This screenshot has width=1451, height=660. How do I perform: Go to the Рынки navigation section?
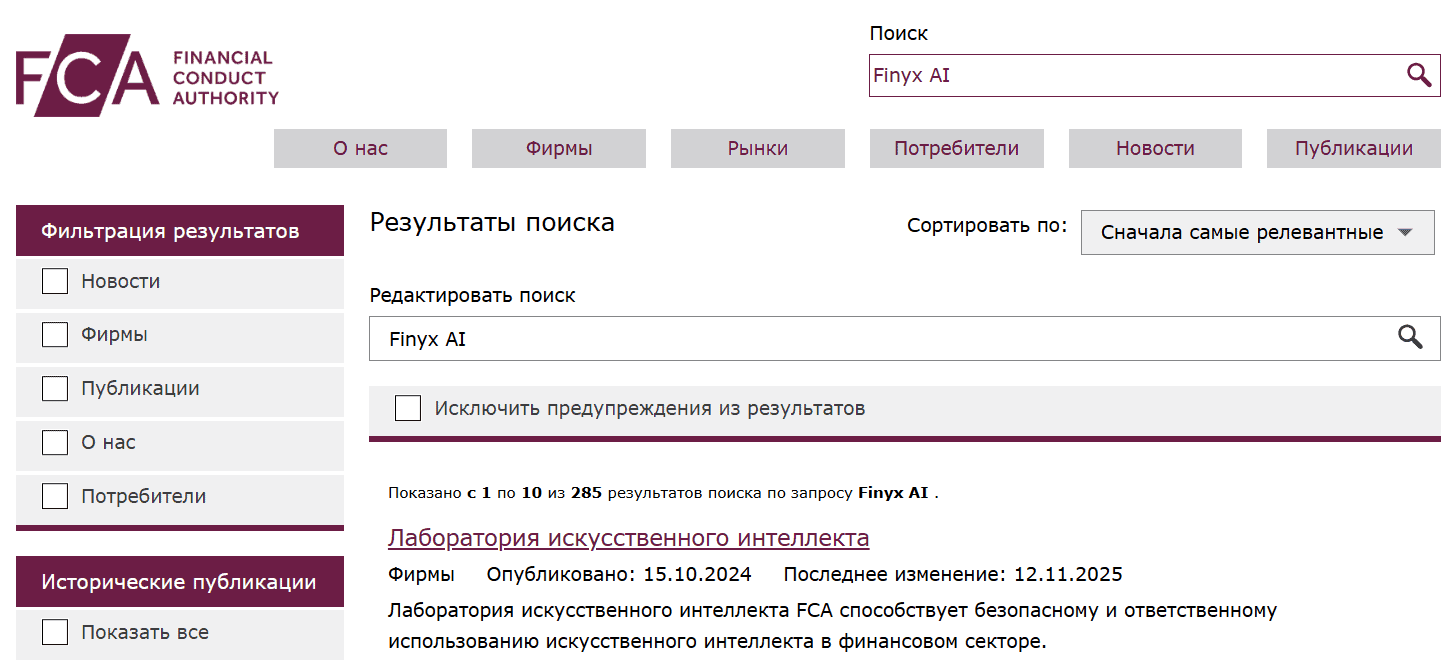757,149
